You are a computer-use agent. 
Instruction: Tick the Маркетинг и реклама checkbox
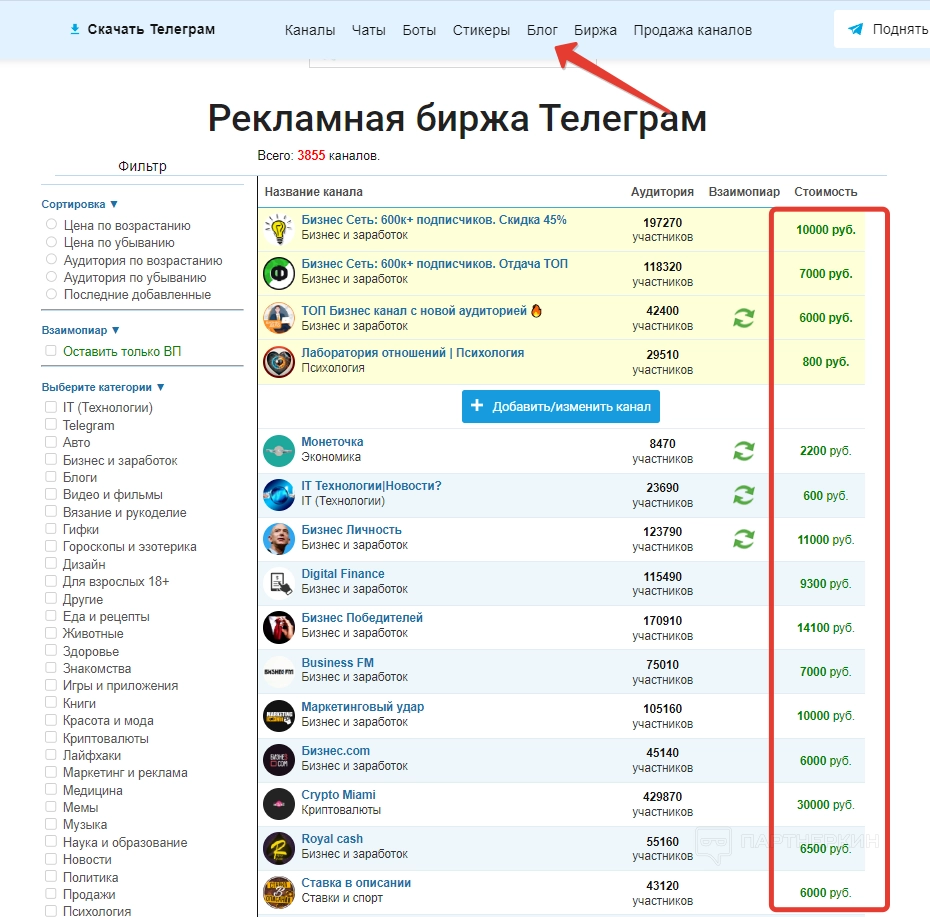51,772
